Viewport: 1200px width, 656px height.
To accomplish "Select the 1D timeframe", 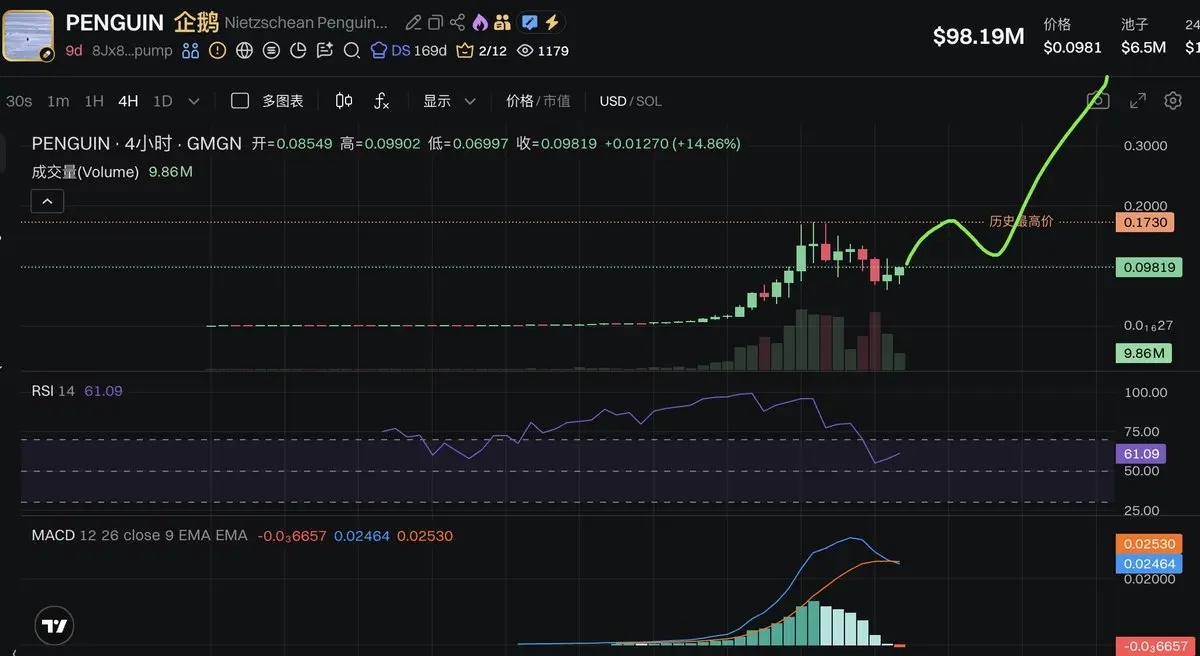I will pos(162,101).
